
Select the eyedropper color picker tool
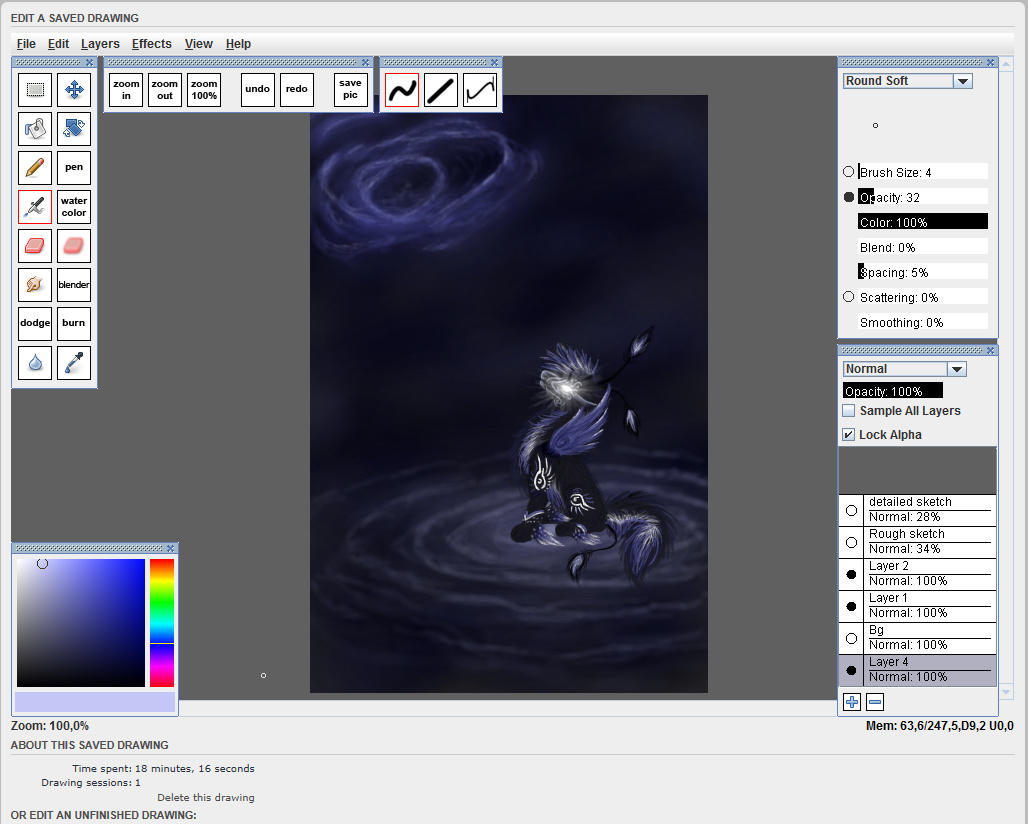[74, 363]
